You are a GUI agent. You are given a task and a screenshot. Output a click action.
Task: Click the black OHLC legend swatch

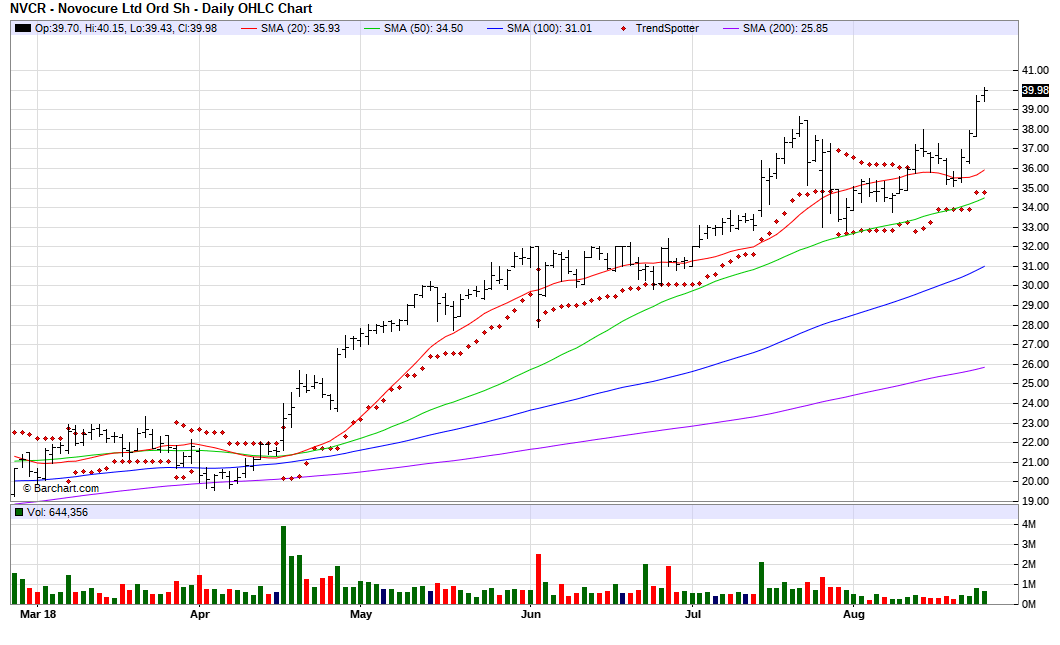(23, 28)
